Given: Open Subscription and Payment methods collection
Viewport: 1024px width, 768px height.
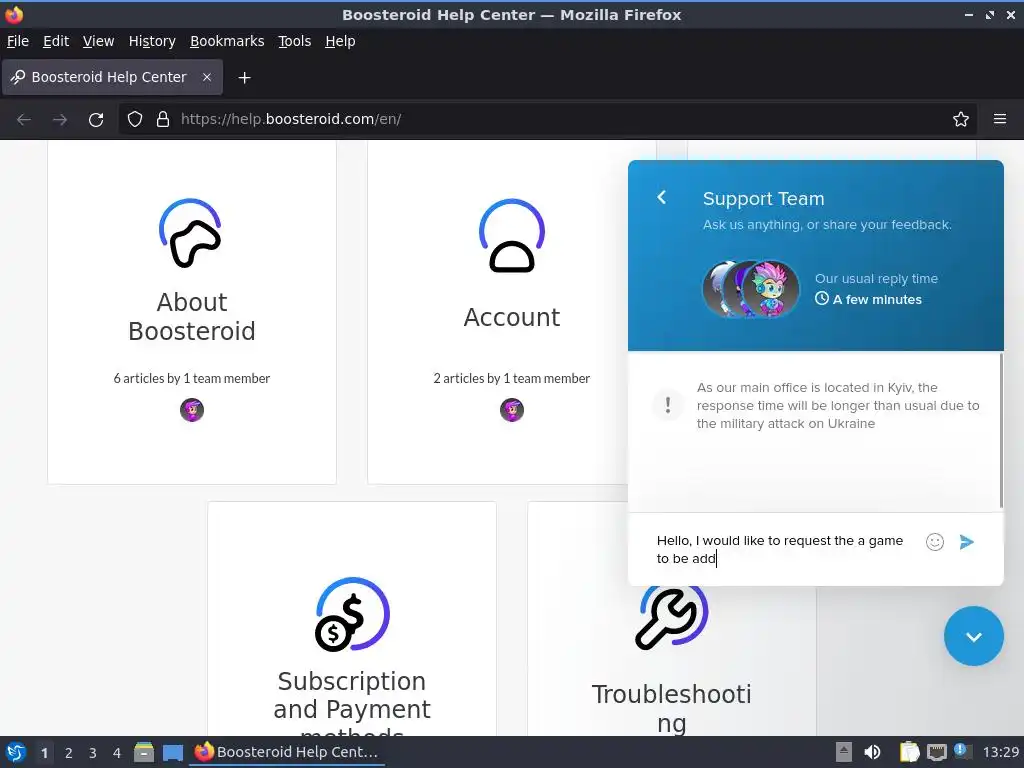Looking at the screenshot, I should click(352, 703).
